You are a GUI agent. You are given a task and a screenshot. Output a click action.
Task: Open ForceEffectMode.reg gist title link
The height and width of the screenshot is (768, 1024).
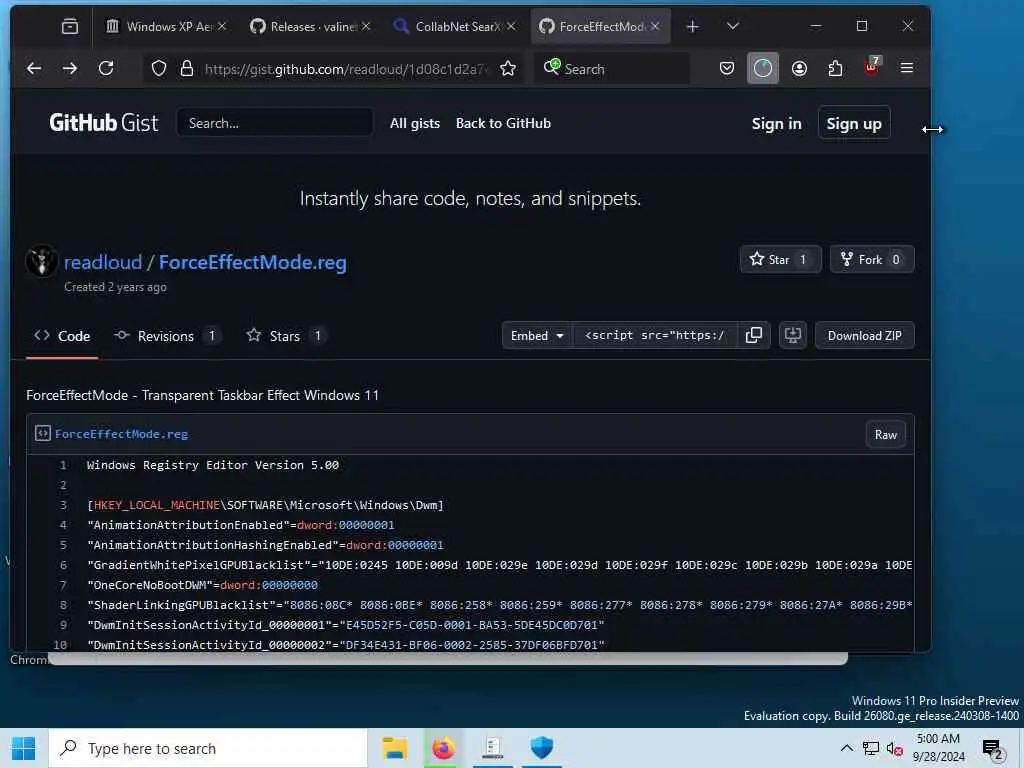coord(253,262)
